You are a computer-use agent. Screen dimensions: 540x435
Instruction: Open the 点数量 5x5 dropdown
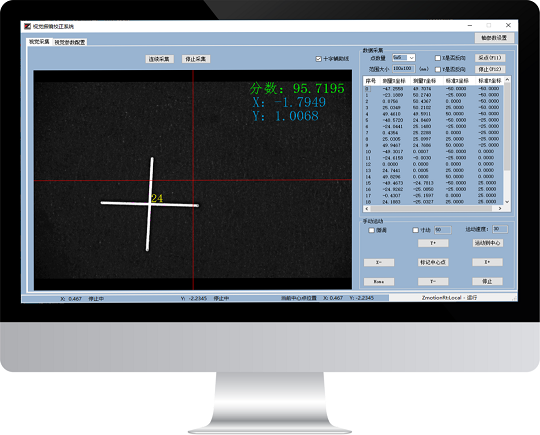pos(404,58)
